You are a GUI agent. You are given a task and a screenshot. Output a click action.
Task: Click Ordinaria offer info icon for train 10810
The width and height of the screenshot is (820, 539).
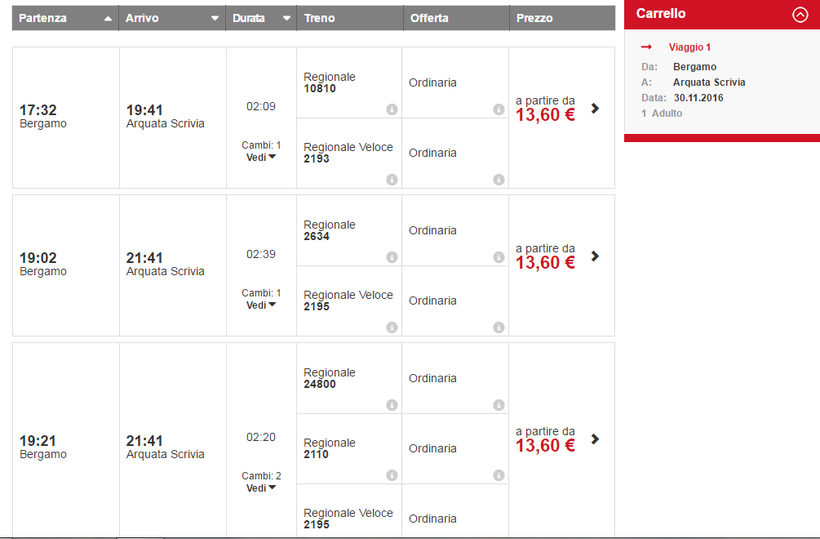(499, 110)
